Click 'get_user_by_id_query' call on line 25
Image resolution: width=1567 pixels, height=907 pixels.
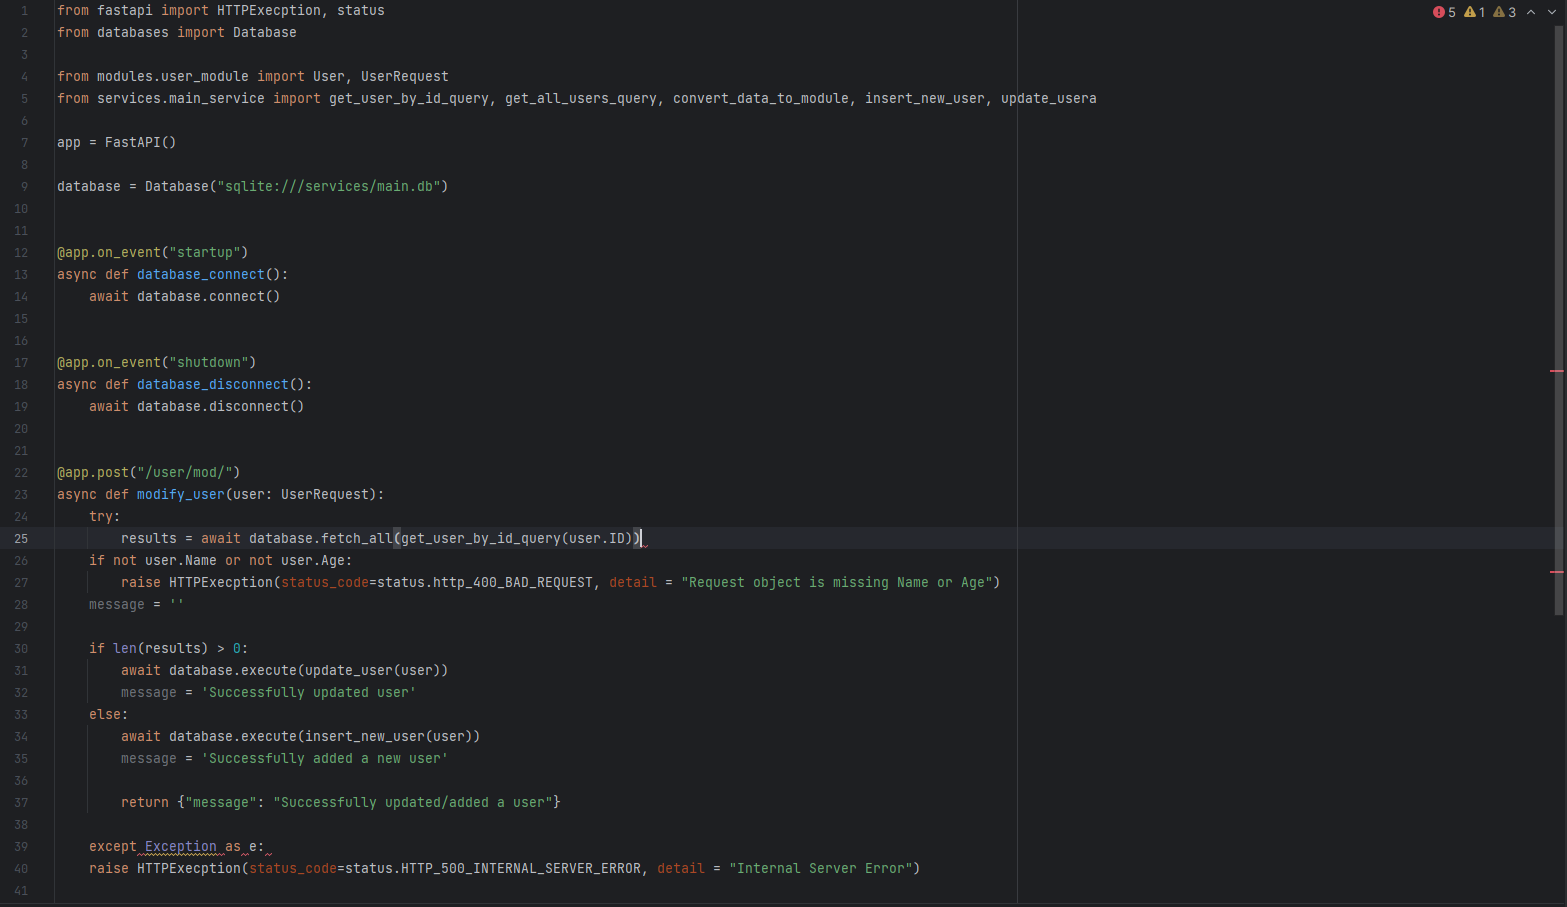[481, 538]
